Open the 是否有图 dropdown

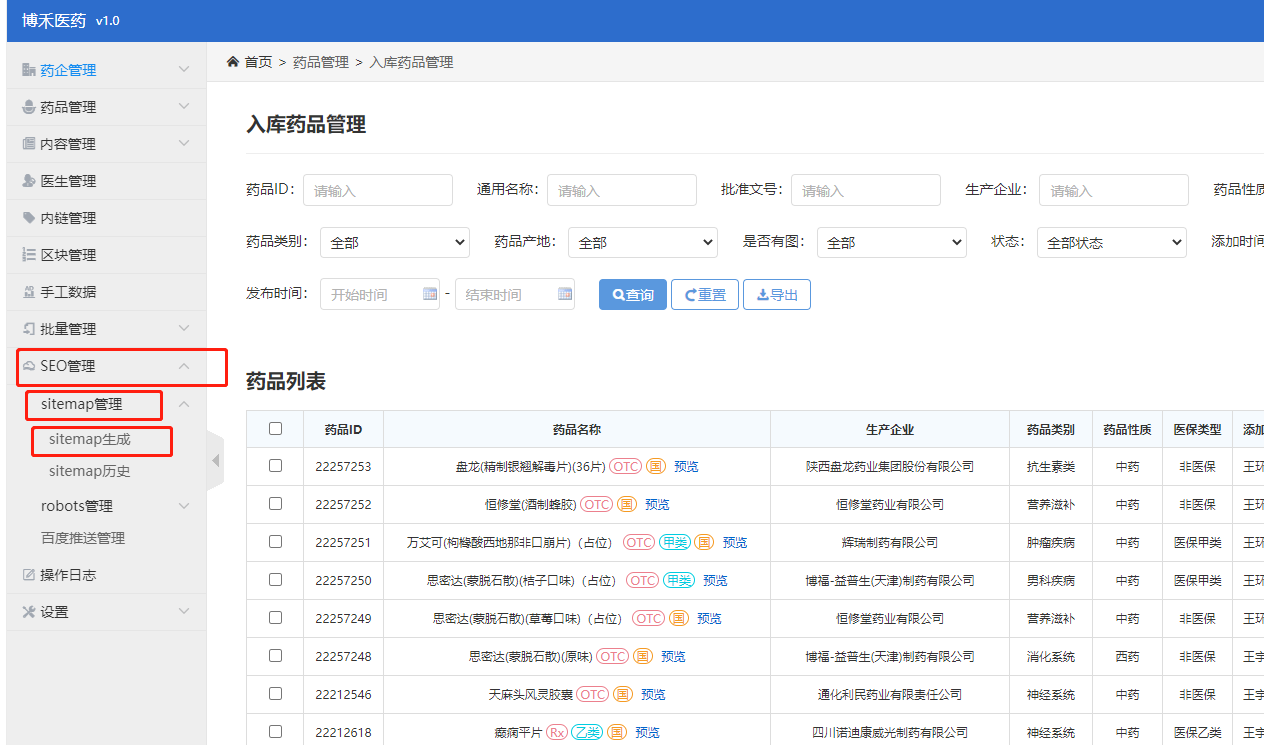[x=891, y=242]
